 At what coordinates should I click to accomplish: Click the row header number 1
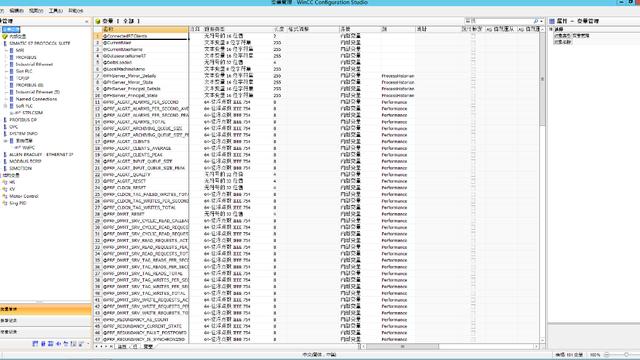pyautogui.click(x=97, y=36)
